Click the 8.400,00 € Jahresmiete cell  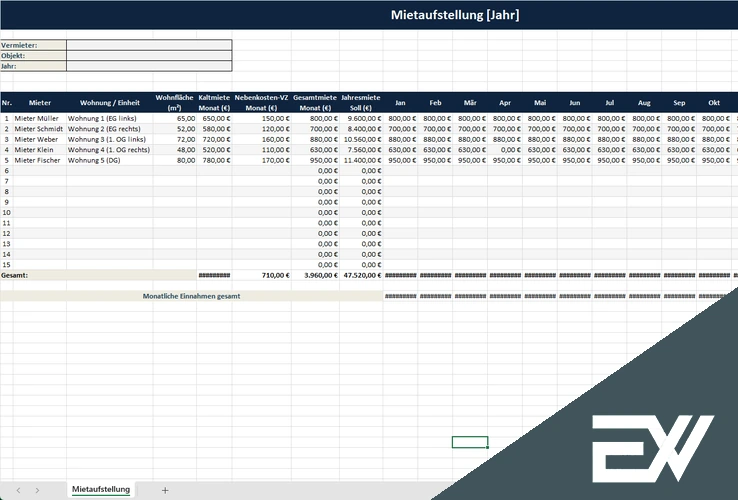(361, 129)
